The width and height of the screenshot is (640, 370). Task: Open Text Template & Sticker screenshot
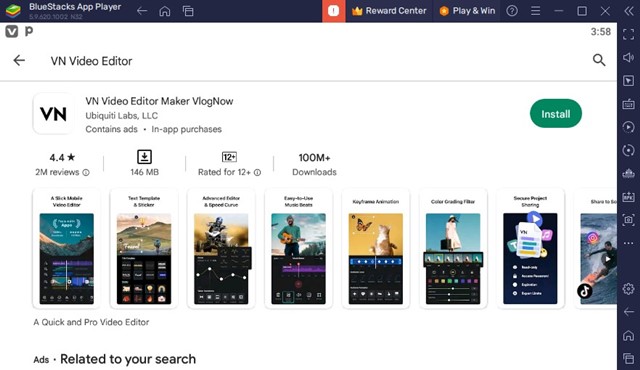coord(144,248)
